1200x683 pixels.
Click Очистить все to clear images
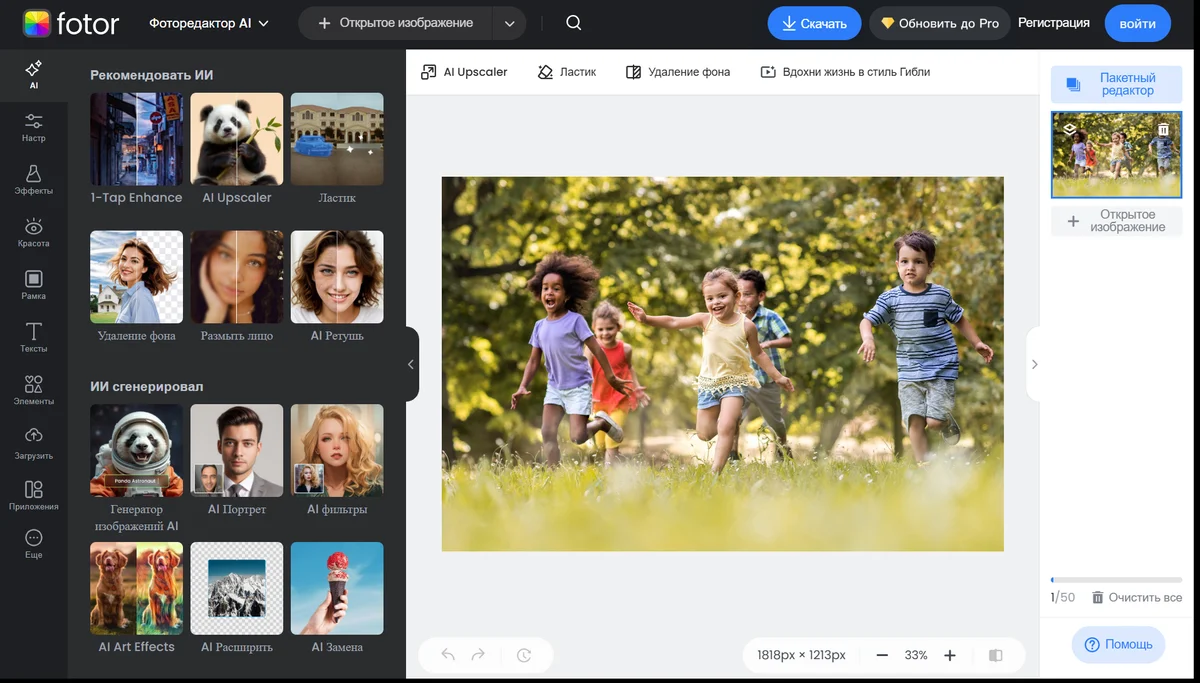tap(1137, 597)
